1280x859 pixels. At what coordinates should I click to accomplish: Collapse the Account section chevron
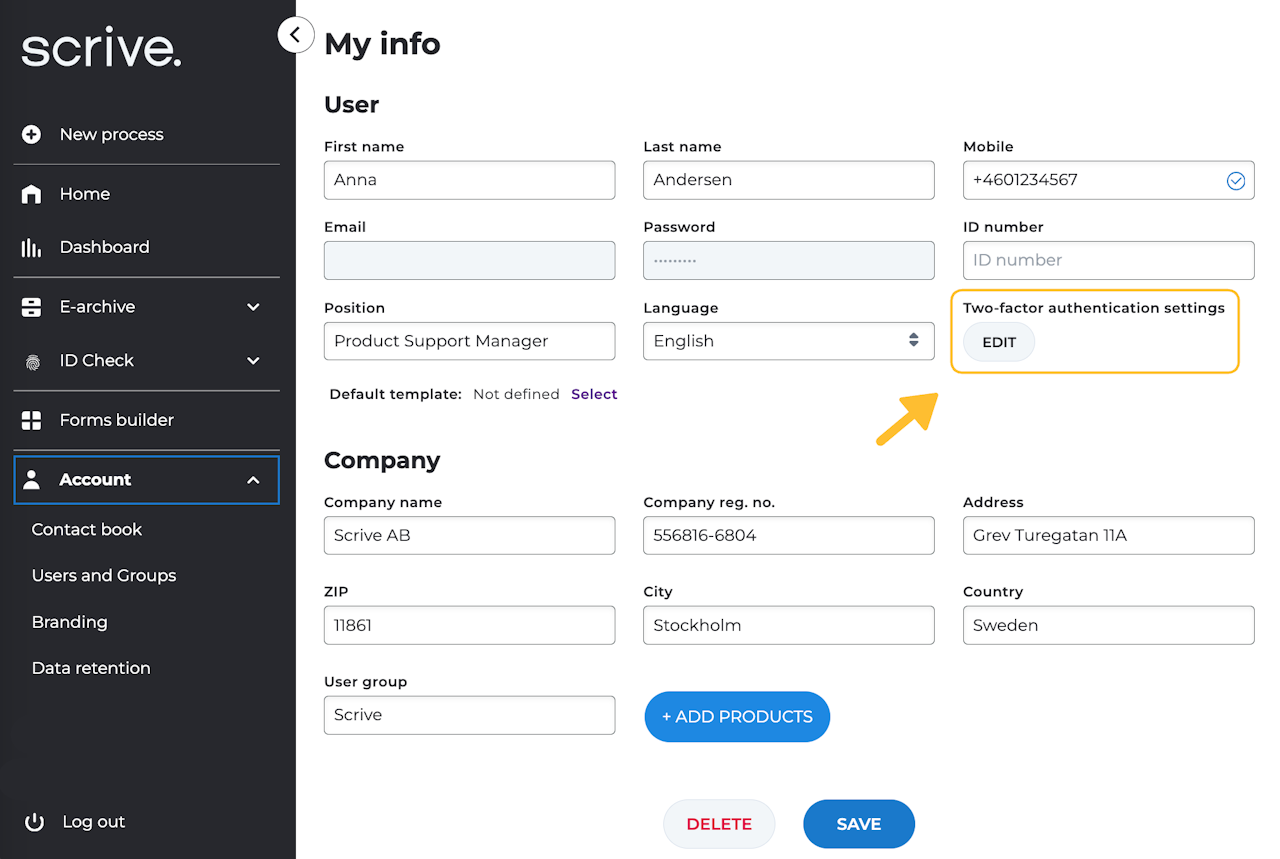tap(253, 480)
